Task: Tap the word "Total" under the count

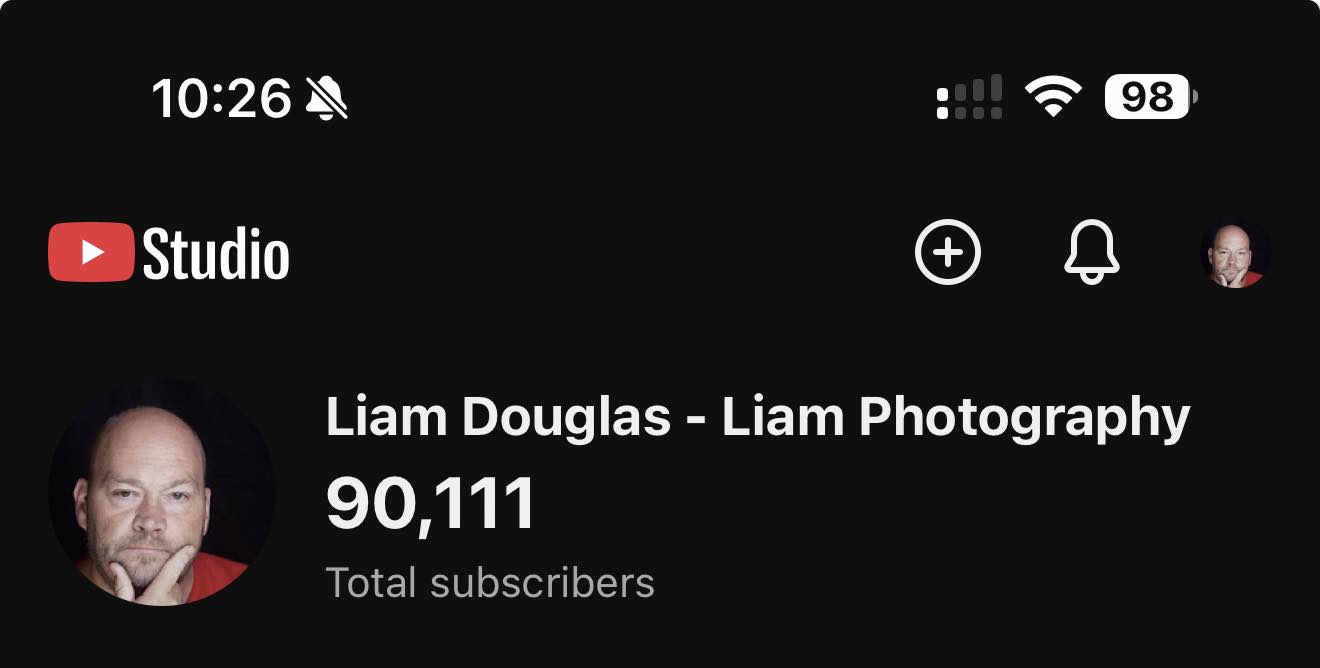Action: click(x=373, y=582)
